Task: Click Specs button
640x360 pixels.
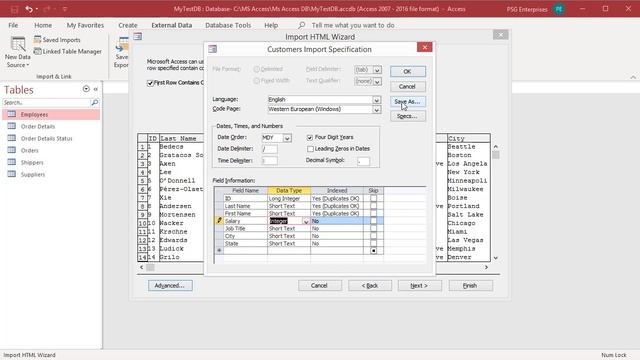Action: click(x=408, y=116)
